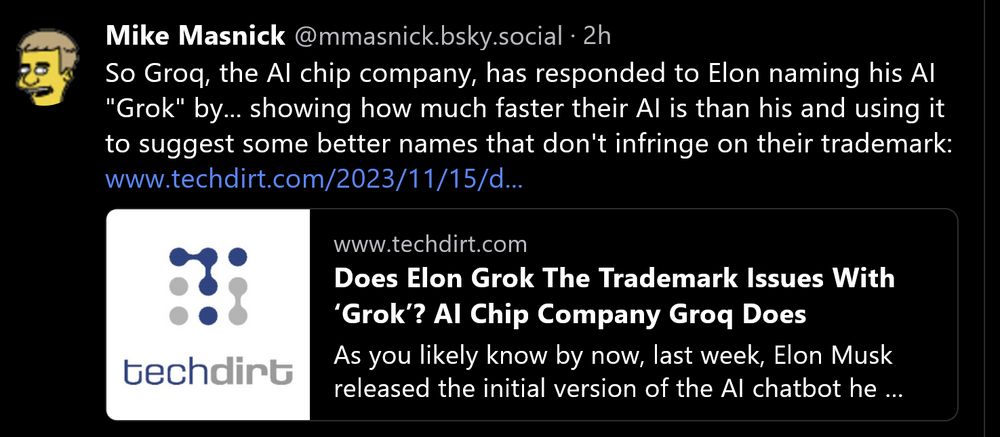Open the post via the 2h timestamp

[x=597, y=37]
